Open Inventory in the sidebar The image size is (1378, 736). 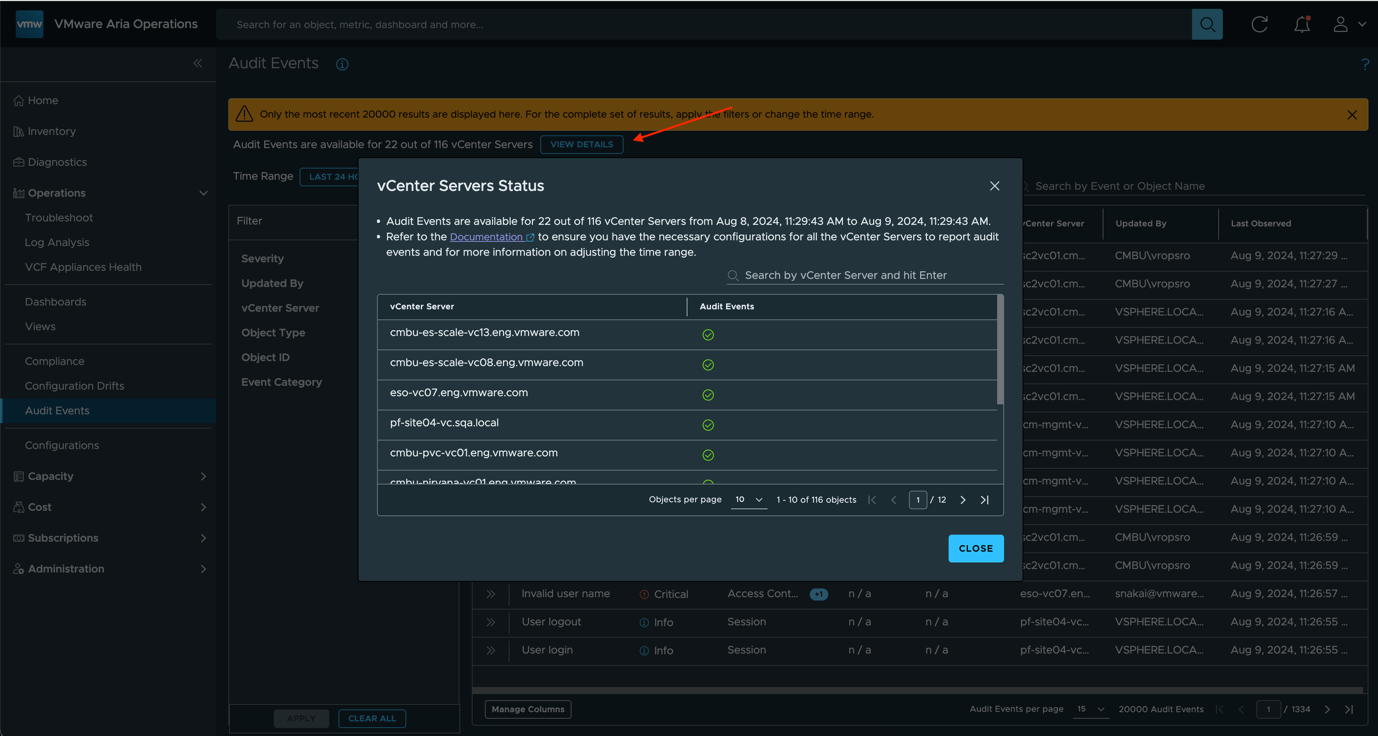52,132
